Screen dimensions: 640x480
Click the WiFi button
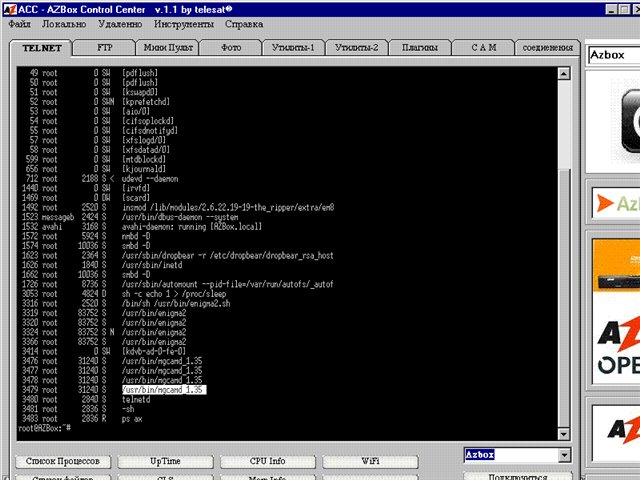(370, 461)
